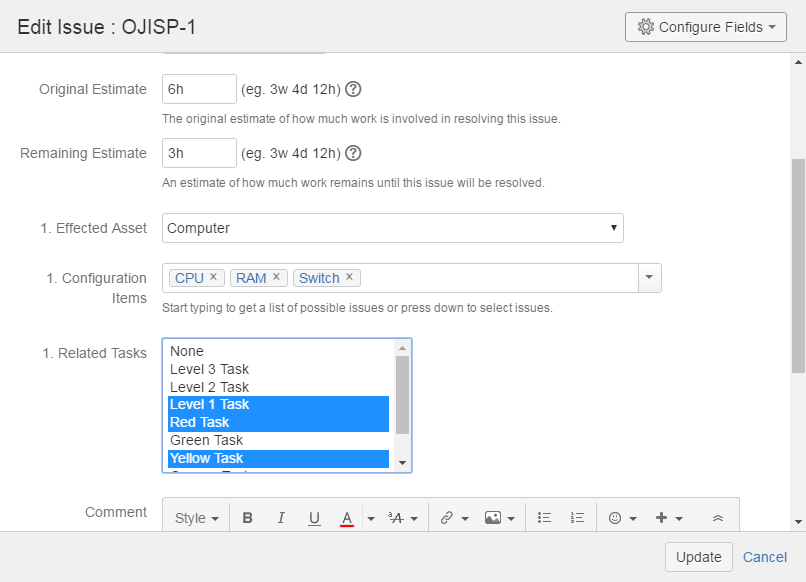
Task: Select Green Task in Related Tasks list
Action: point(206,440)
